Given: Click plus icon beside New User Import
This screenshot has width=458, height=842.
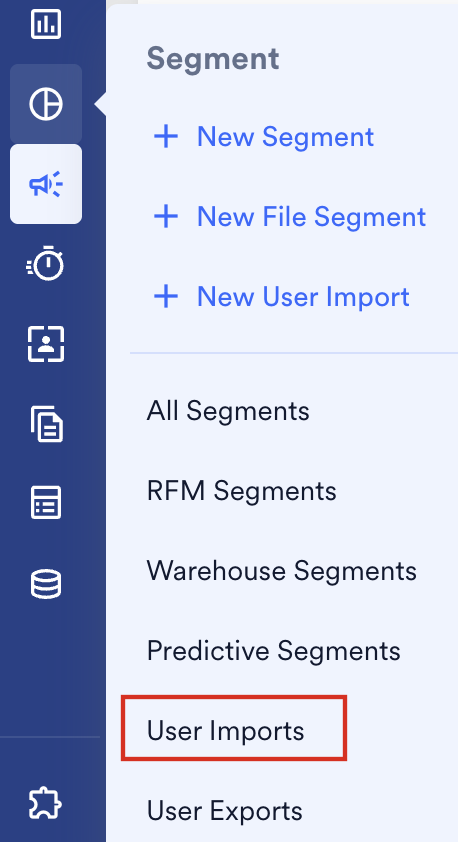Looking at the screenshot, I should [166, 296].
